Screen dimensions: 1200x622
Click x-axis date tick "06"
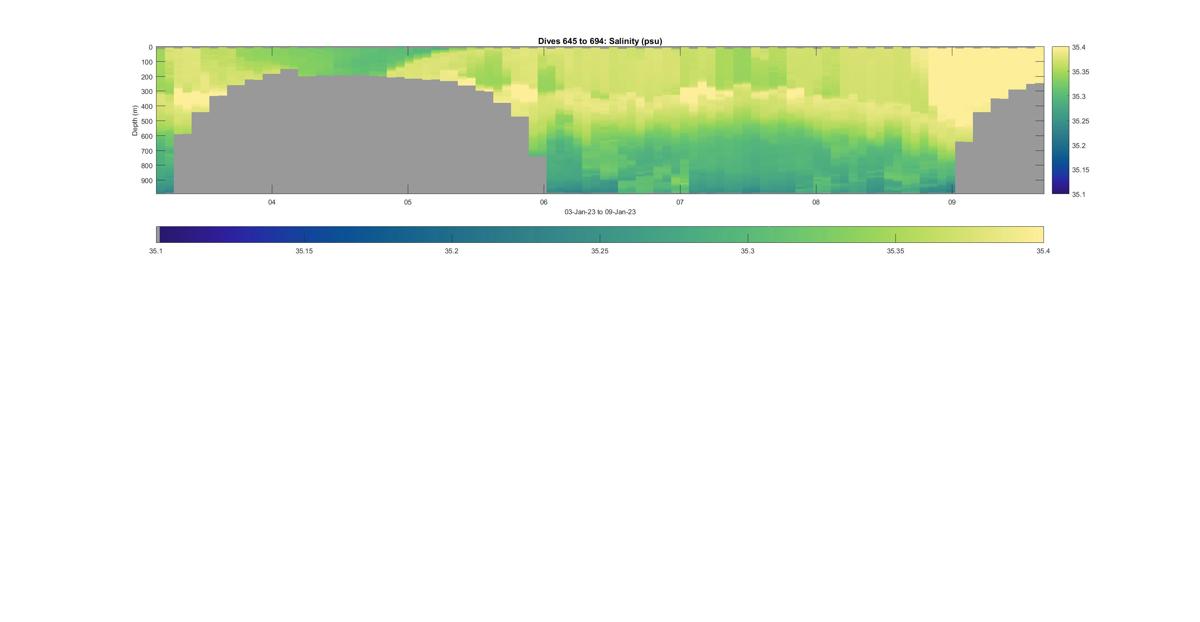pos(544,202)
